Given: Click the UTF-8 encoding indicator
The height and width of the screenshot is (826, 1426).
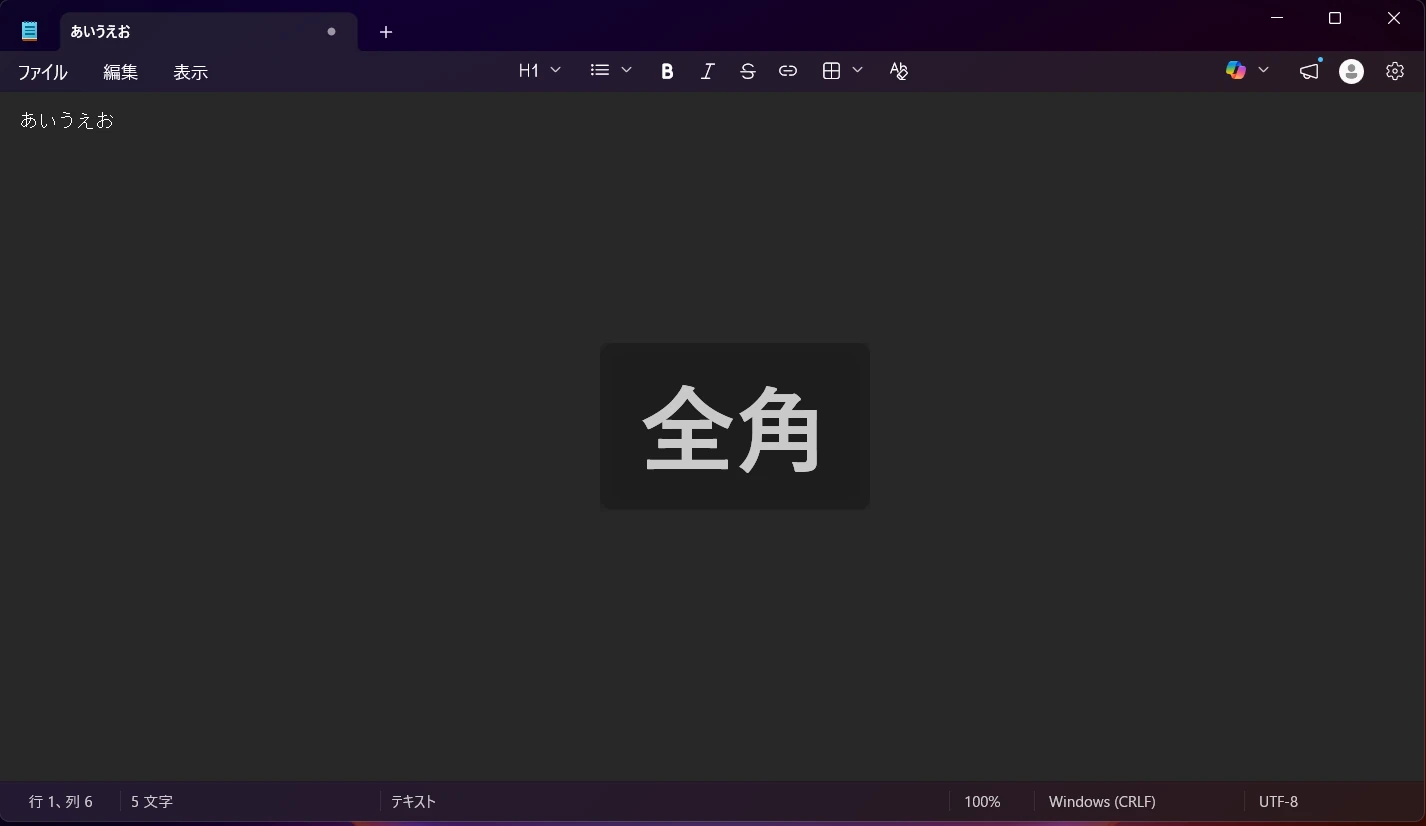Looking at the screenshot, I should pyautogui.click(x=1278, y=801).
